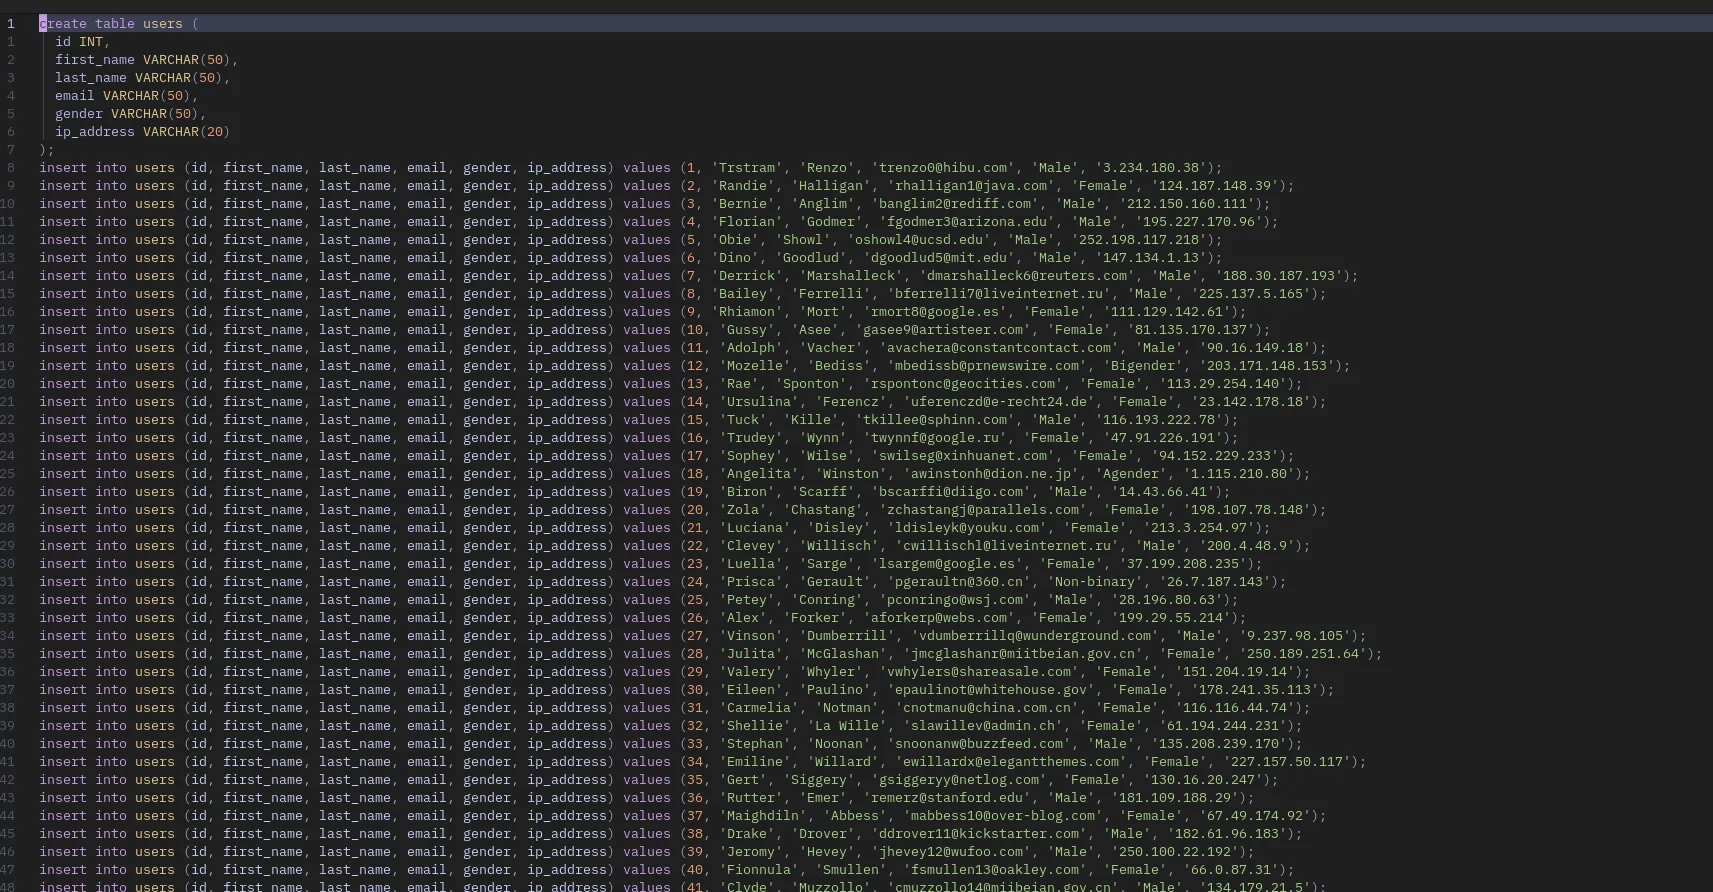
Task: Click IP address '3.234.180.38'
Action: (x=1151, y=167)
